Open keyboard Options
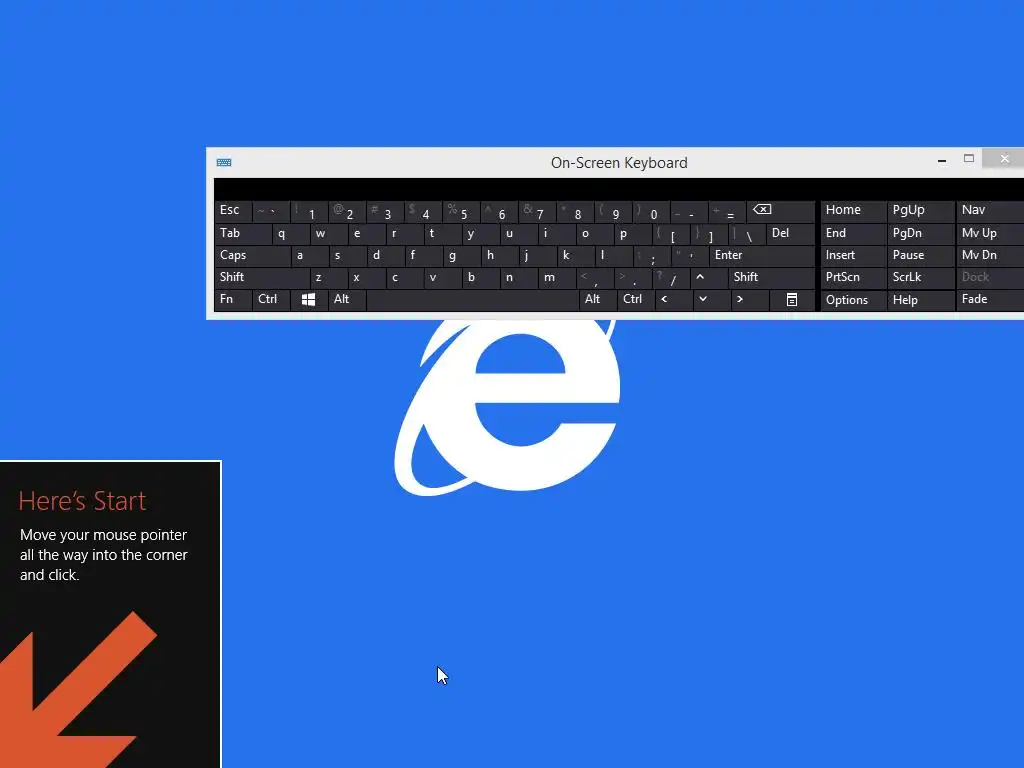This screenshot has width=1024, height=768. pyautogui.click(x=853, y=300)
